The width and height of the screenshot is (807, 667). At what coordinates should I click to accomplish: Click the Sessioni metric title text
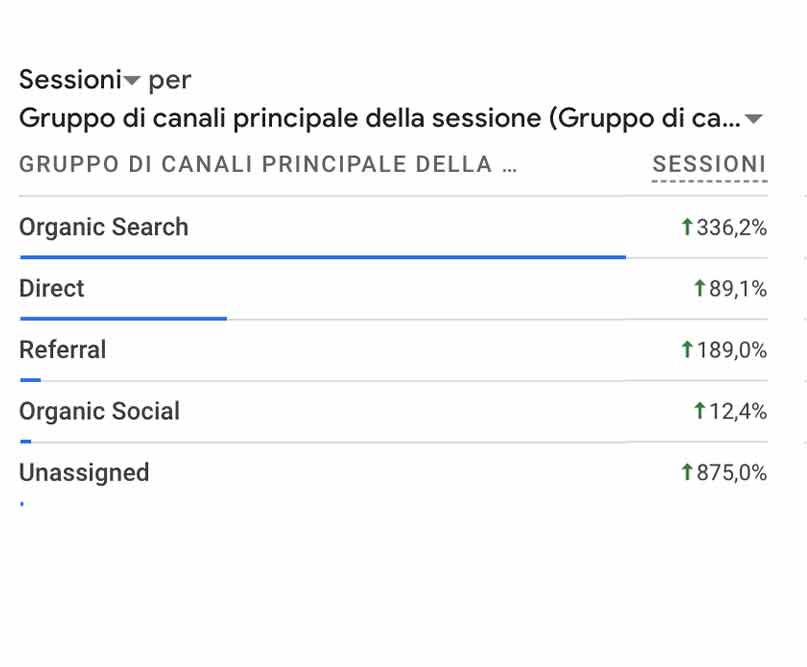[x=70, y=80]
